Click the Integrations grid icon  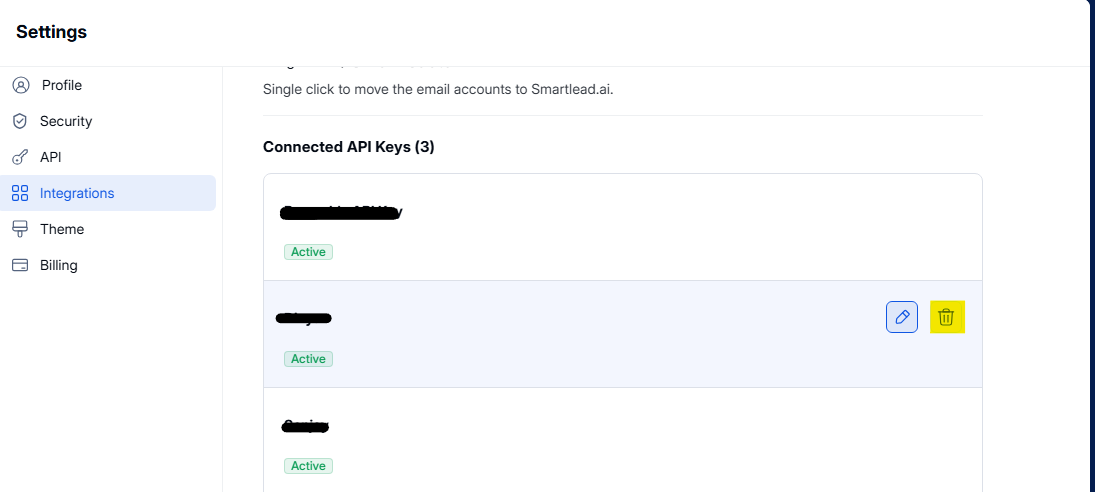coord(20,193)
